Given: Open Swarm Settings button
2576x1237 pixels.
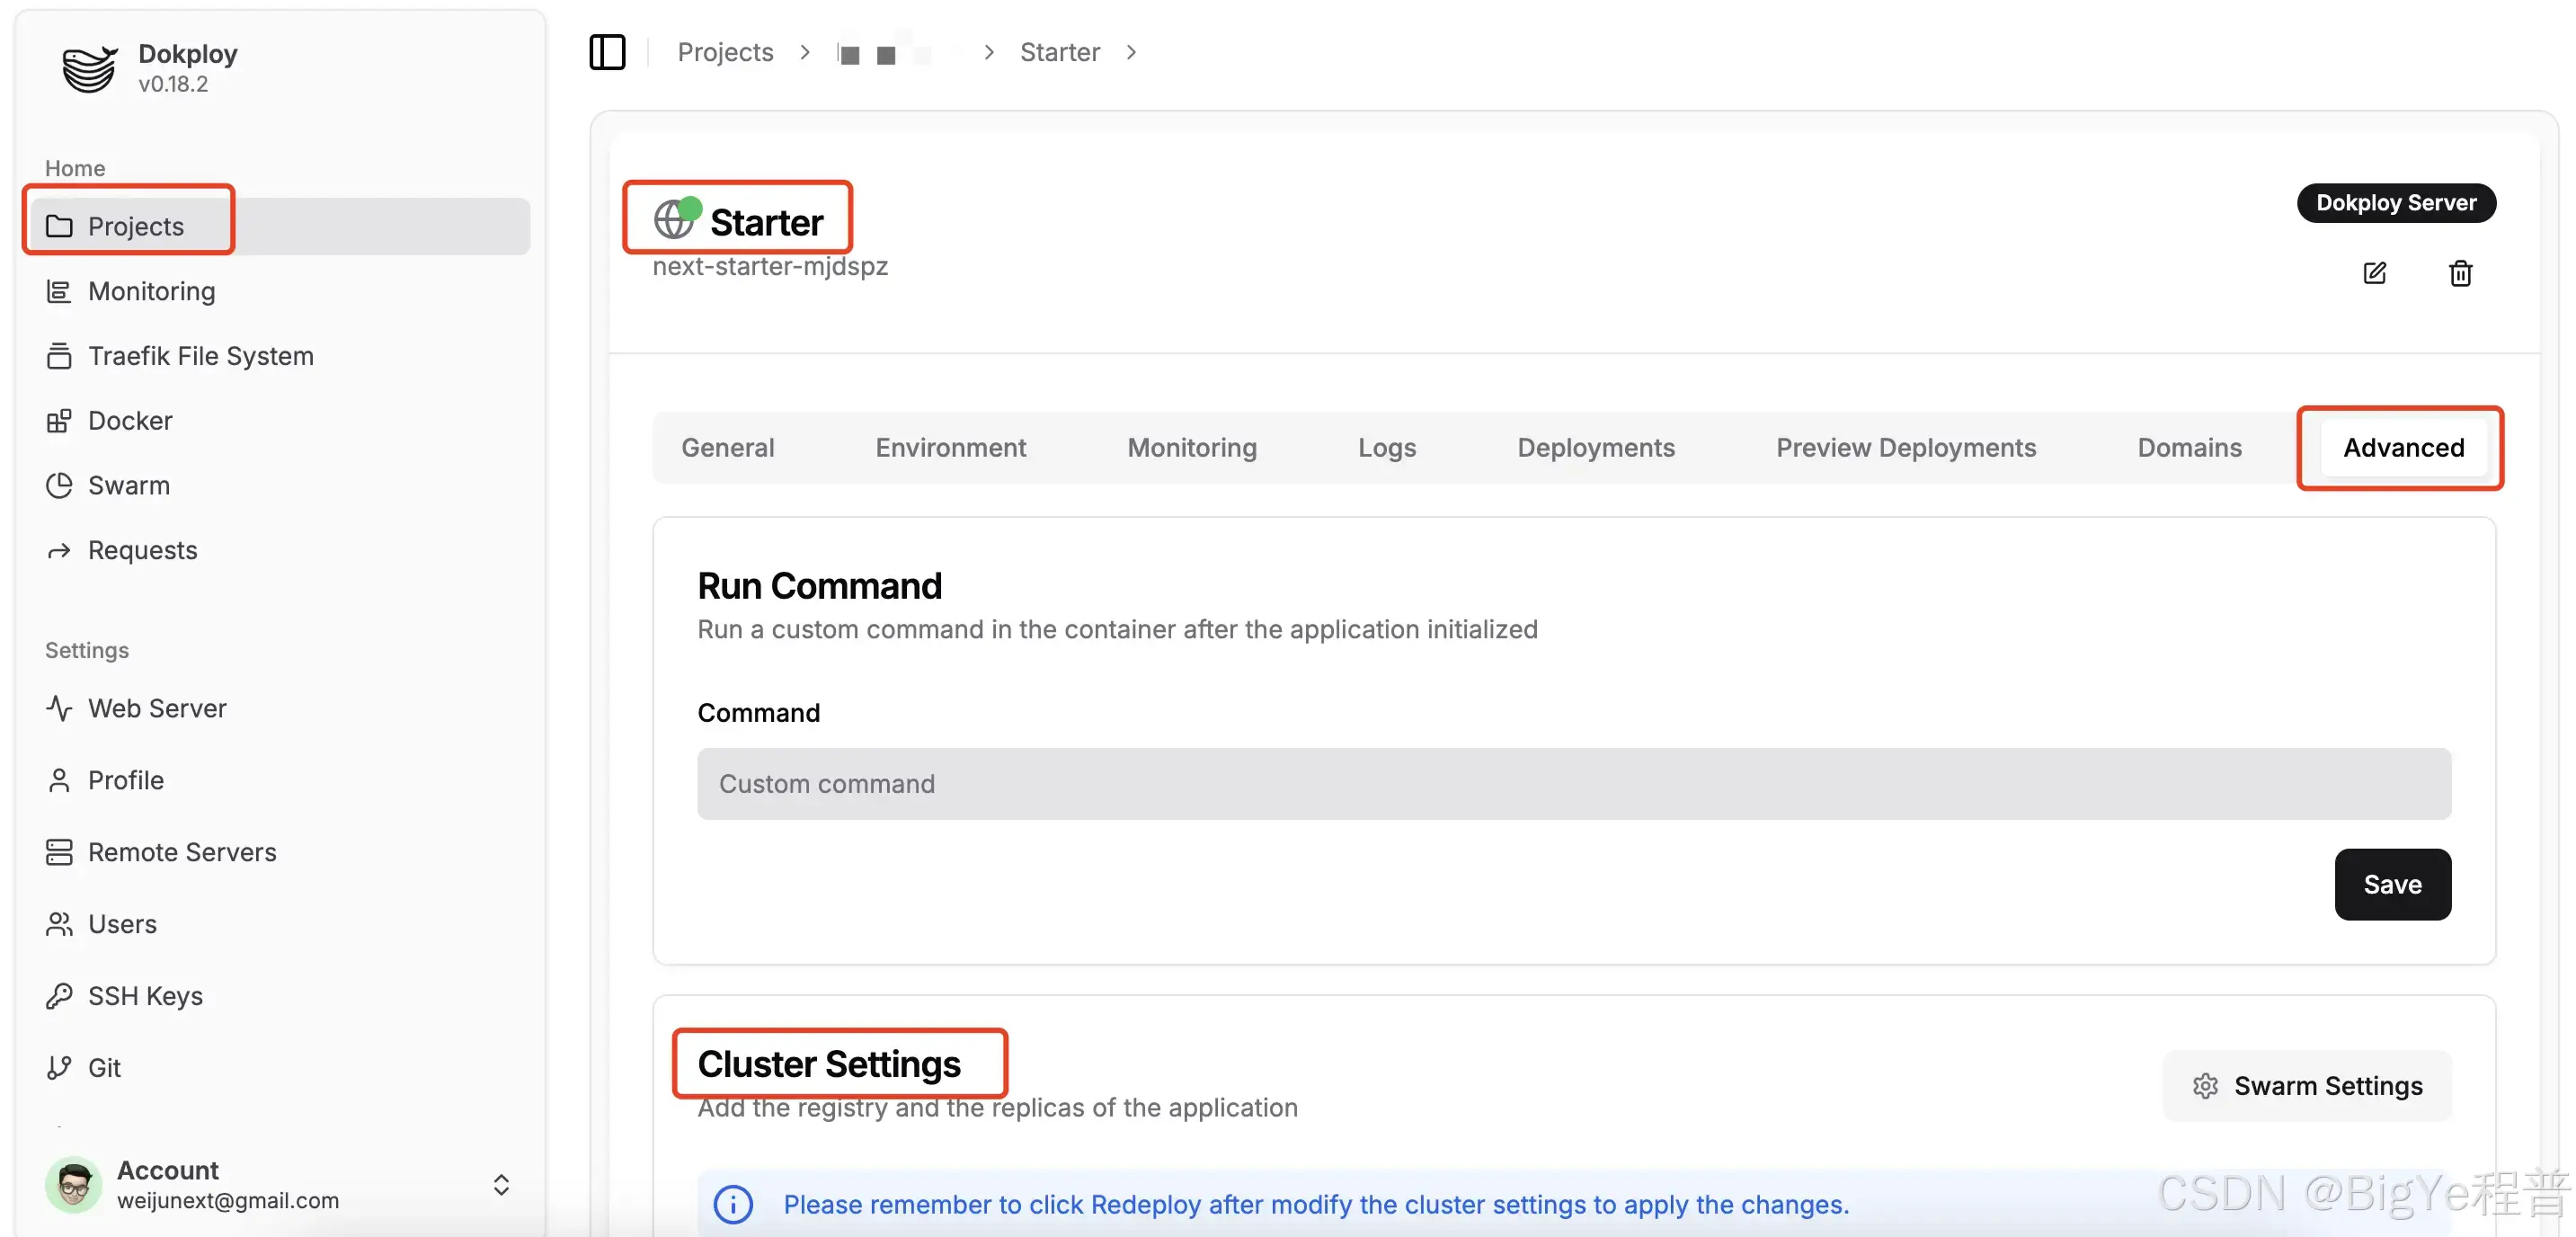Looking at the screenshot, I should pyautogui.click(x=2306, y=1086).
